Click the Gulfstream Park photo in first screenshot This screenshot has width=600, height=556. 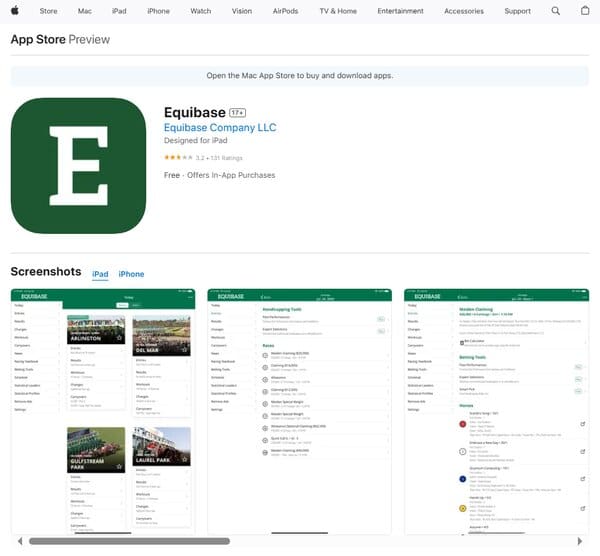96,450
